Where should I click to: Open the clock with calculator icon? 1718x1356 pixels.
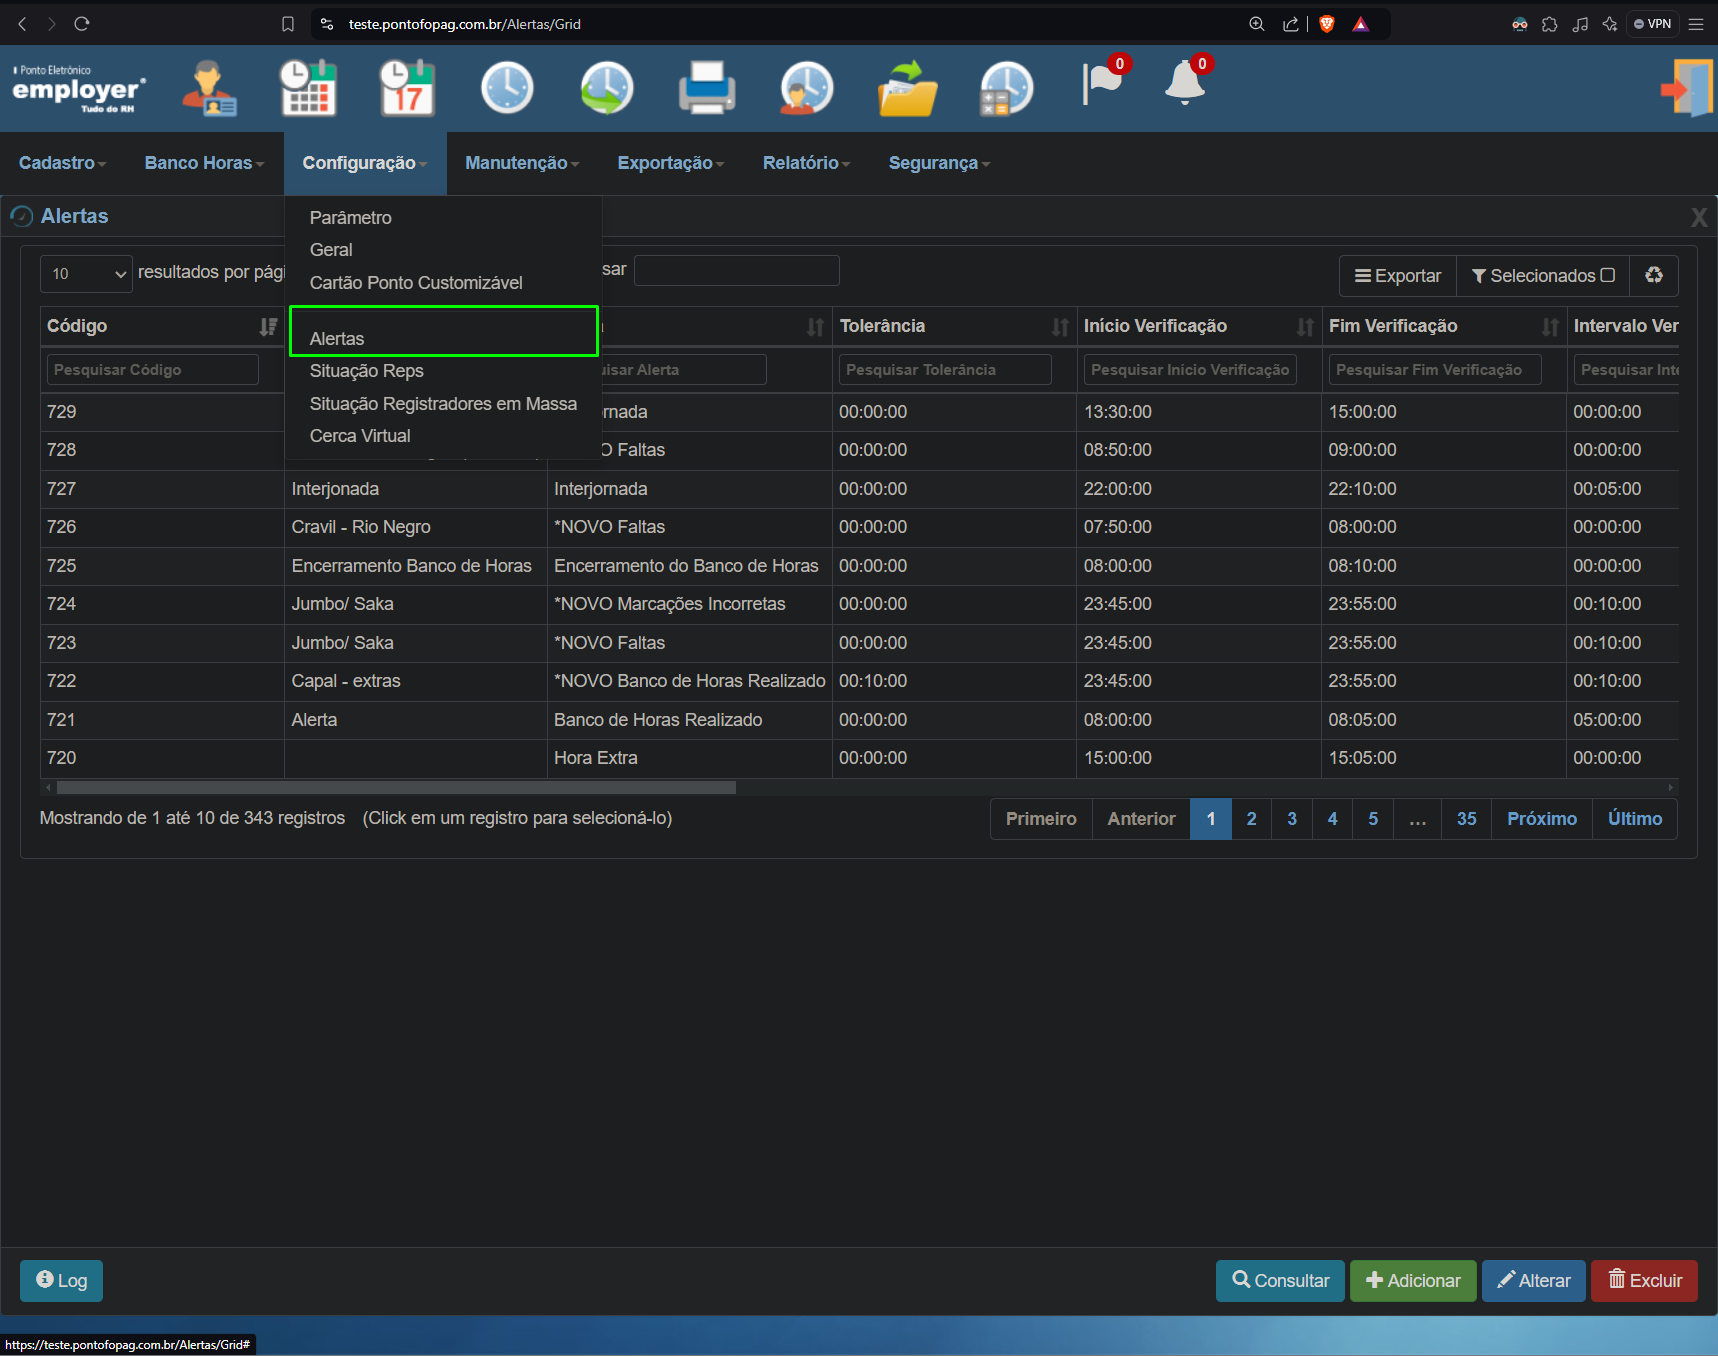(x=1007, y=88)
